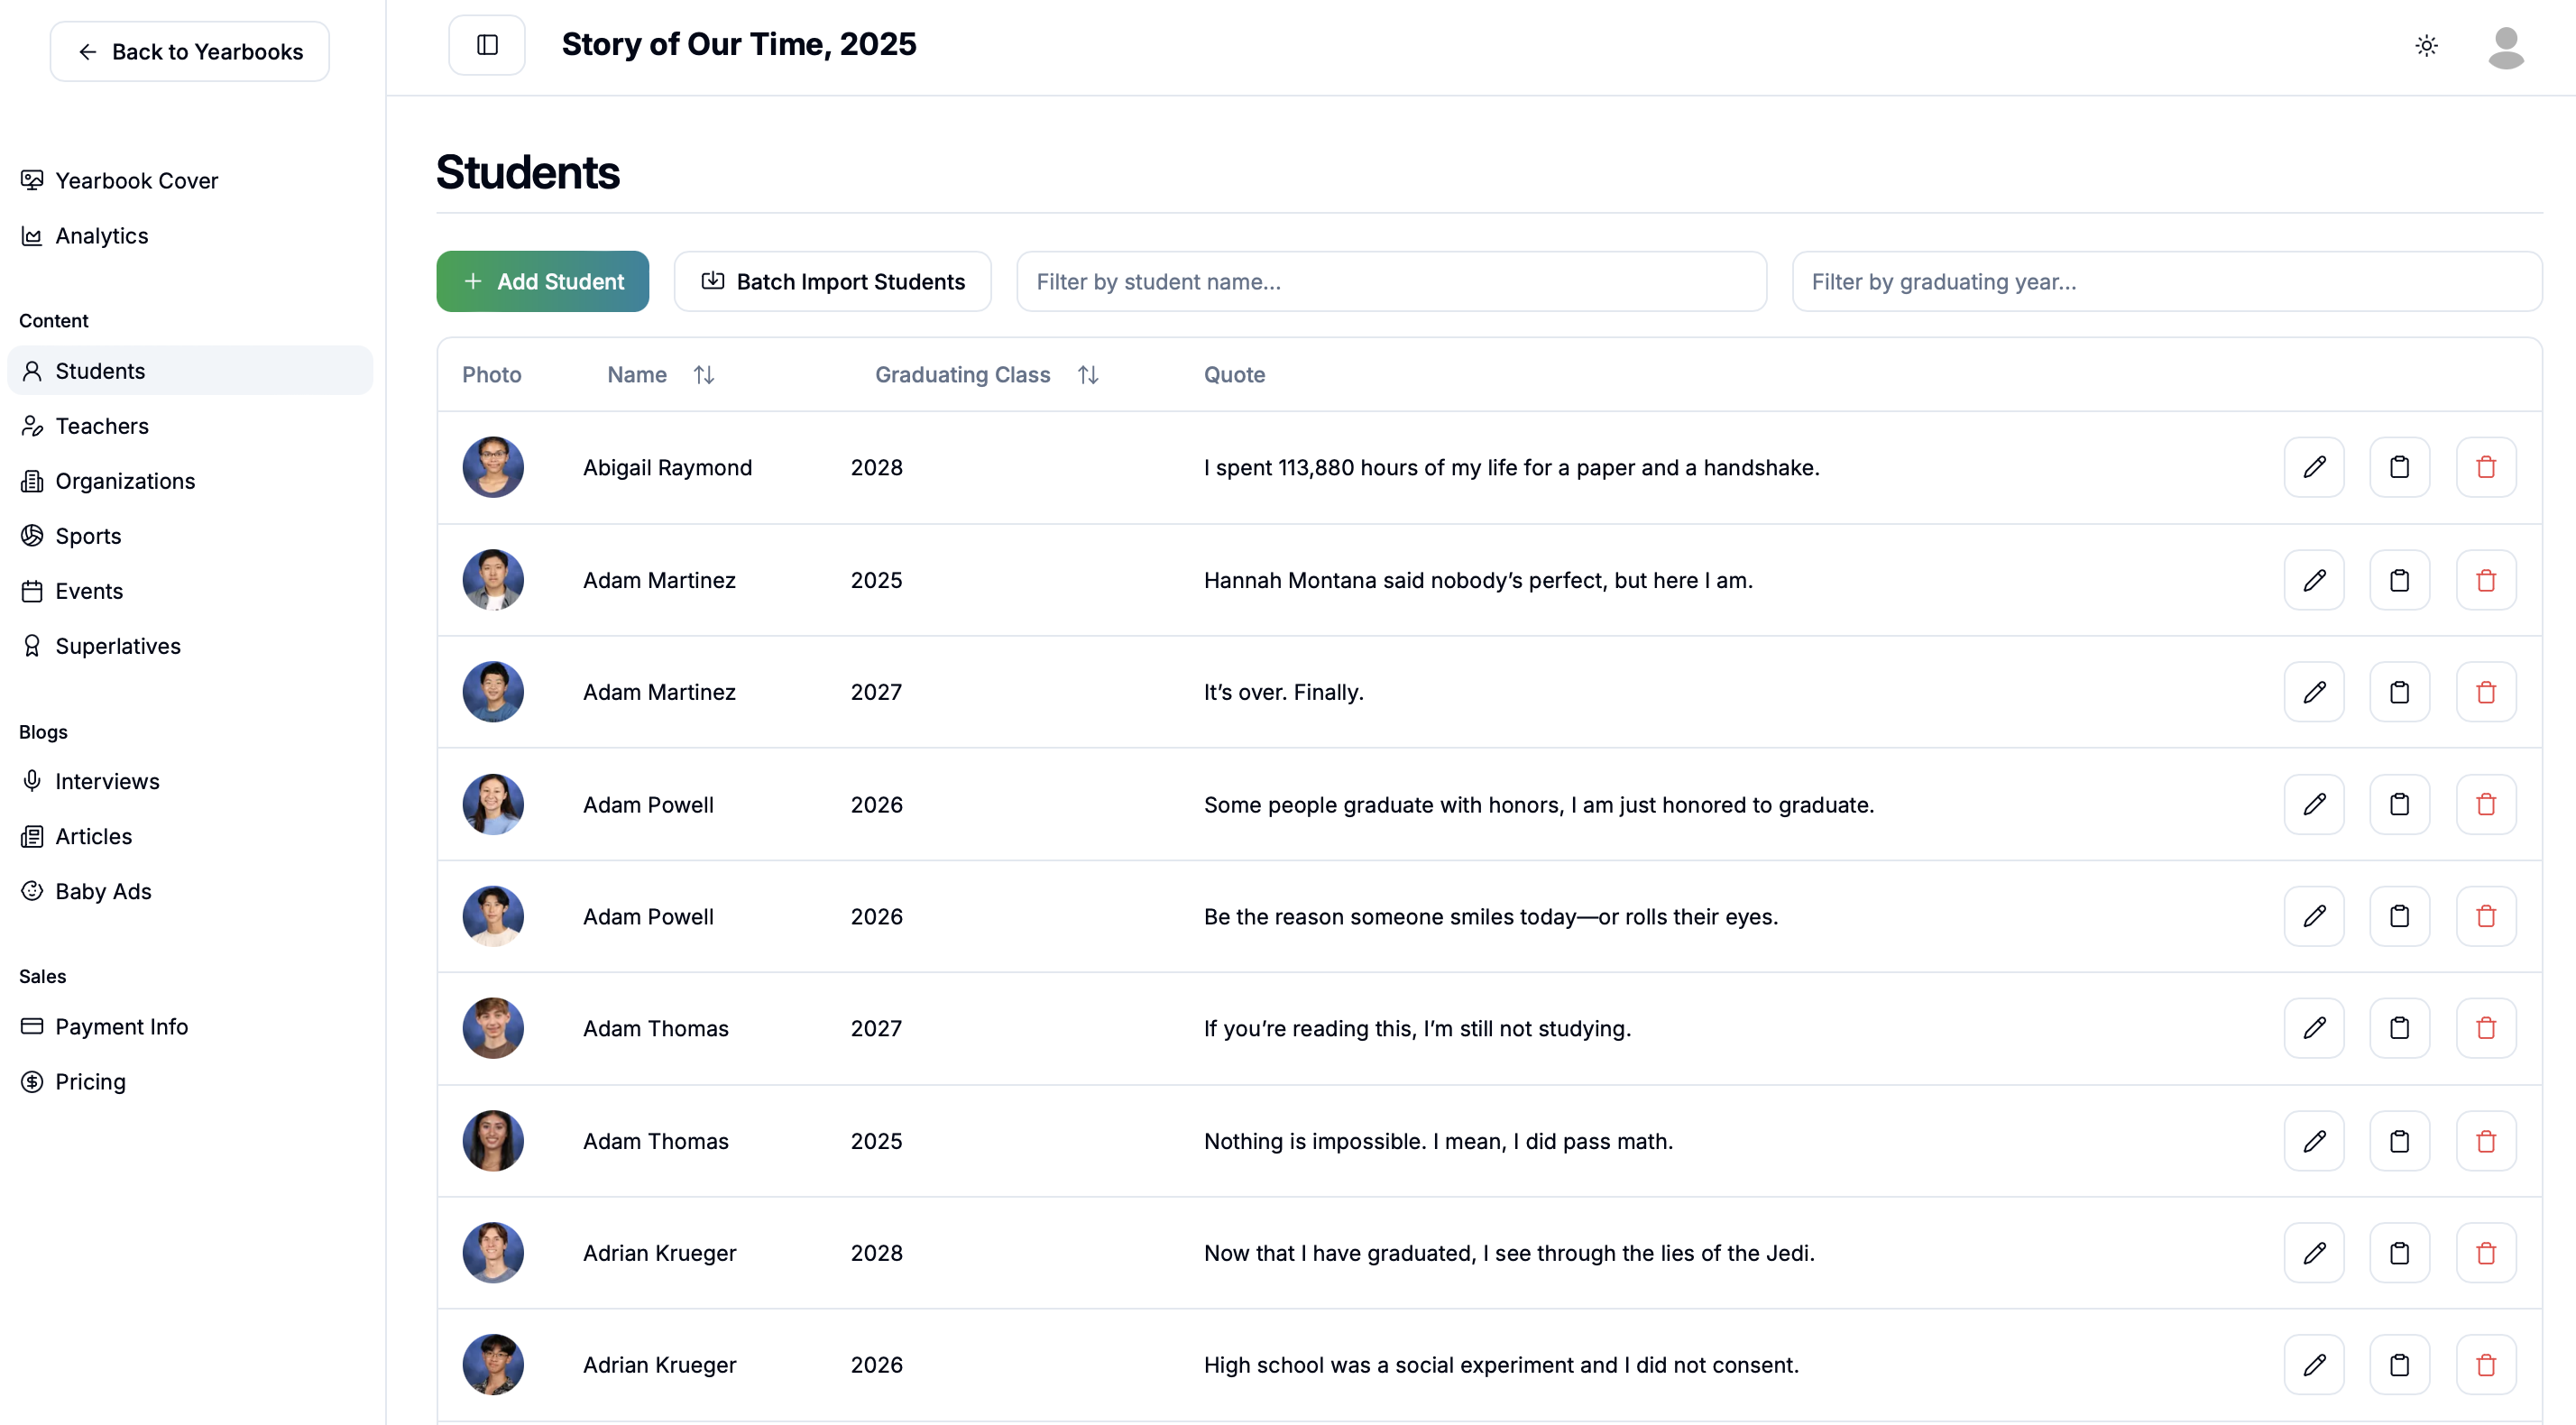This screenshot has height=1425, width=2576.
Task: Copy Adam Martinez's 2025 entry using clipboard icon
Action: click(2400, 580)
